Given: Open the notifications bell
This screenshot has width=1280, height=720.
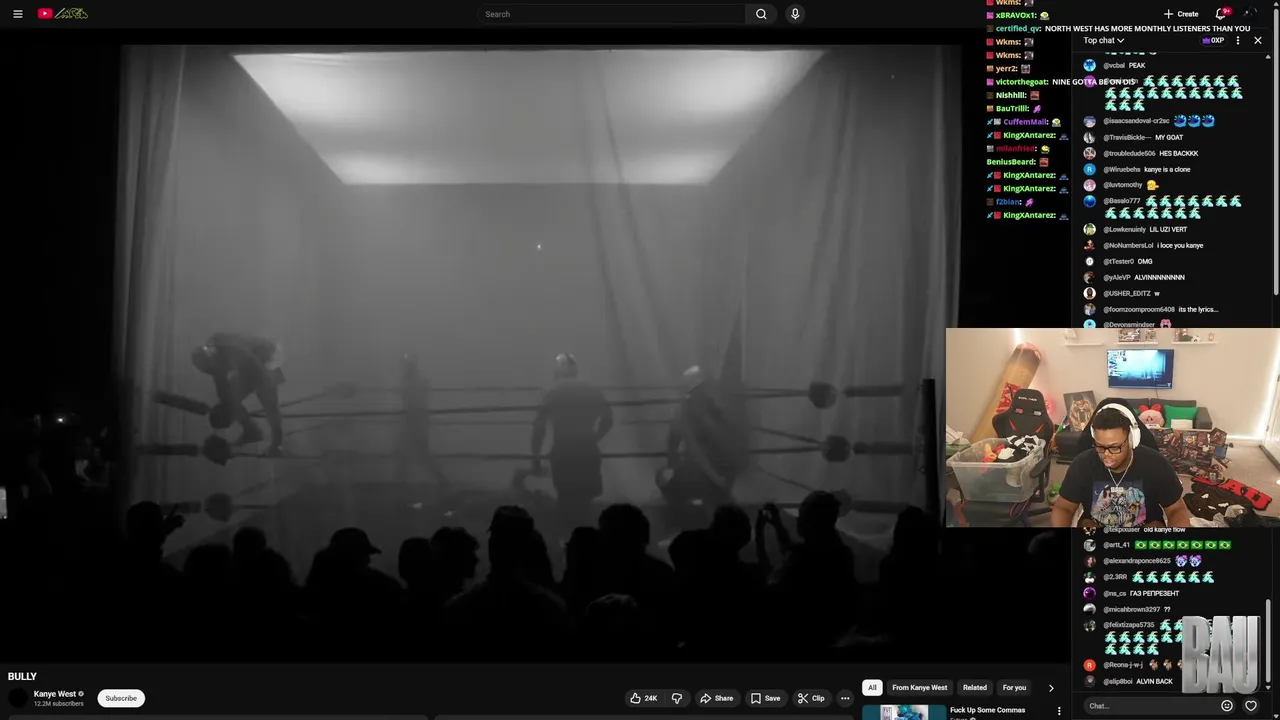Looking at the screenshot, I should (x=1221, y=14).
